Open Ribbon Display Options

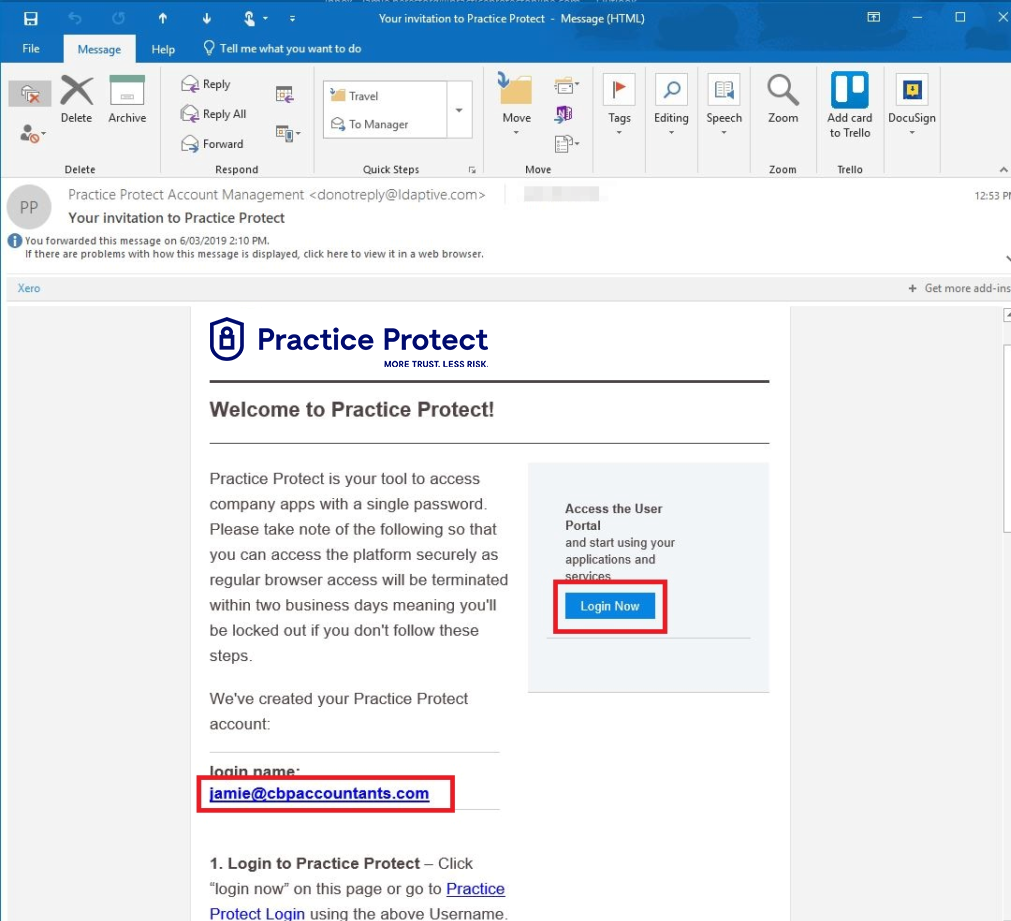pos(874,17)
